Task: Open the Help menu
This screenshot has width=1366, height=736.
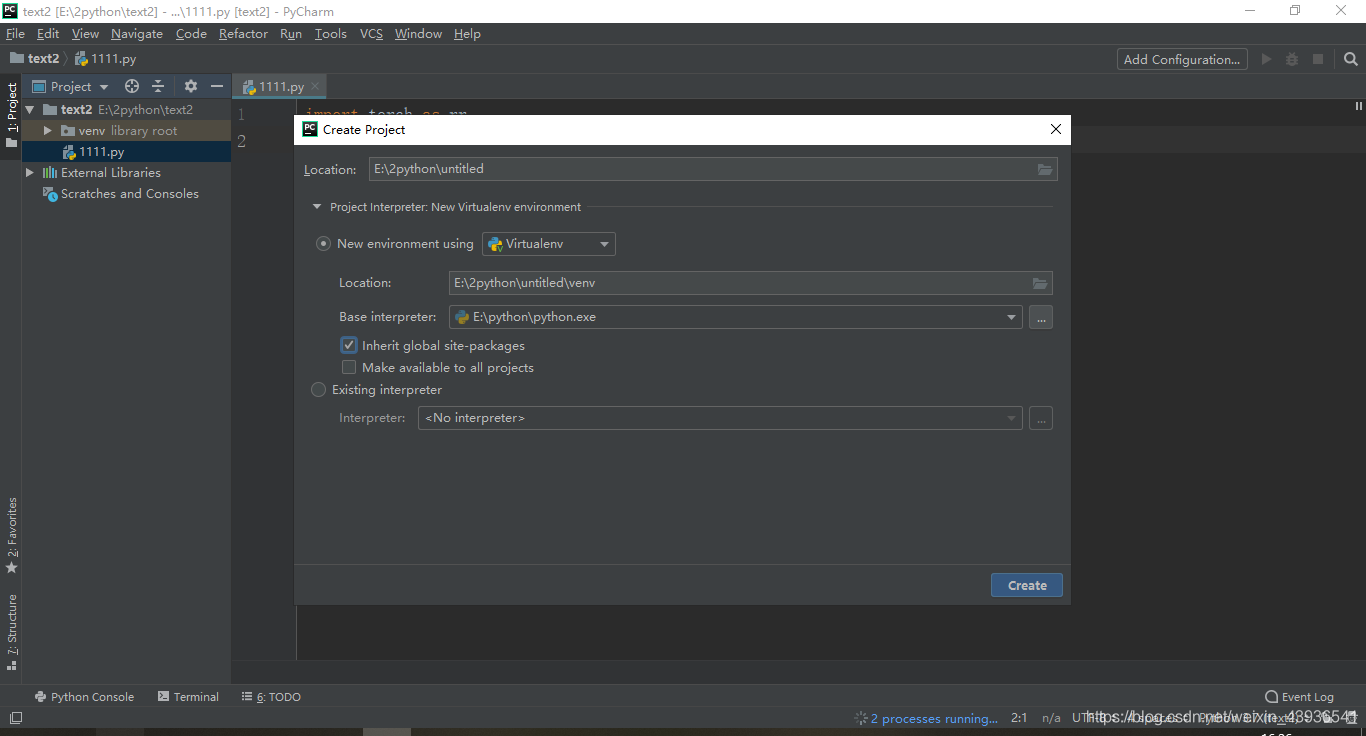Action: click(467, 34)
